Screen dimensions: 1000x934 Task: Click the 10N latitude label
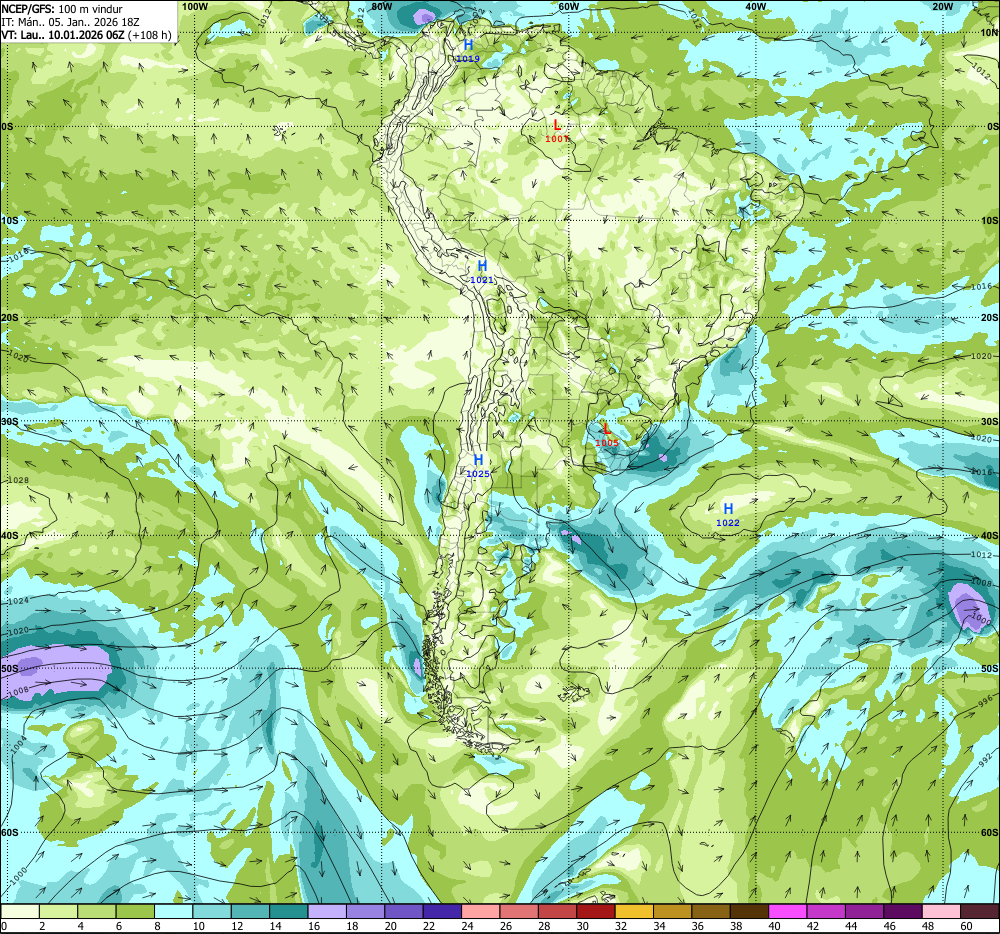pyautogui.click(x=990, y=33)
